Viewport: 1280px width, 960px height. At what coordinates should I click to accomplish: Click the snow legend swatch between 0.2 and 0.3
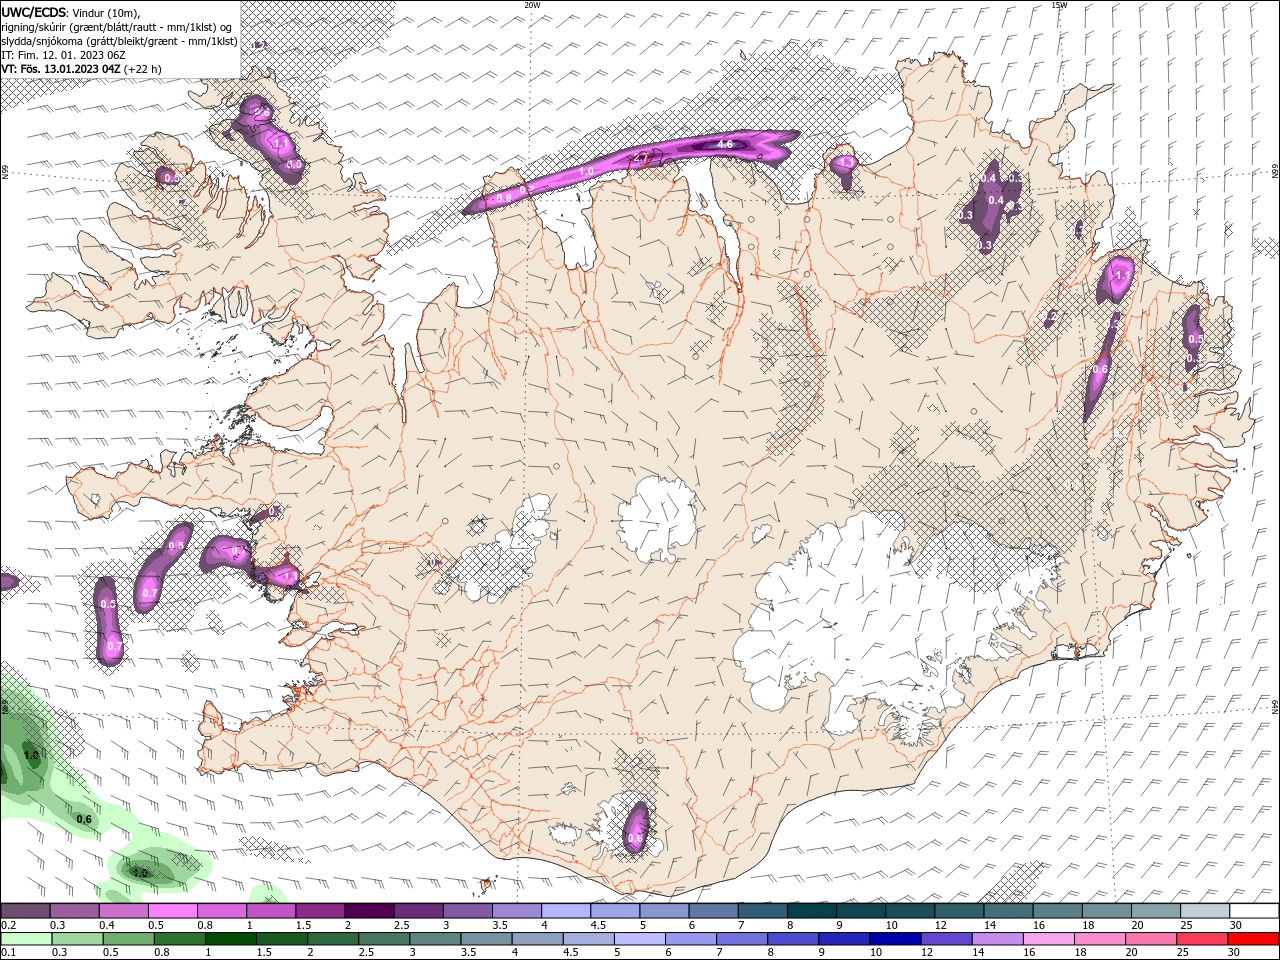(x=24, y=911)
